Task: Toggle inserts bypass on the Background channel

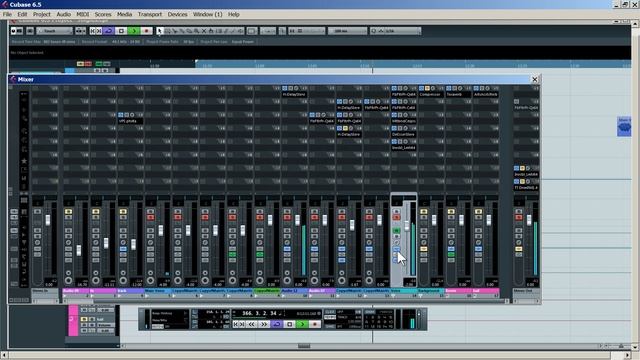Action: [424, 249]
